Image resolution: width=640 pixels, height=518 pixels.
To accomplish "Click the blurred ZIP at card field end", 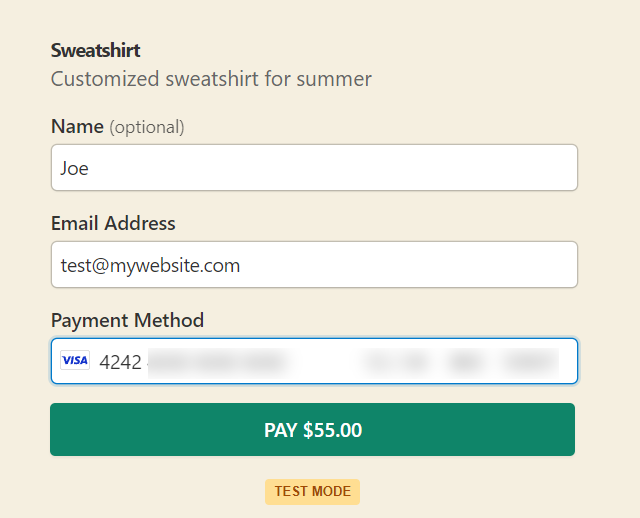I will [530, 361].
